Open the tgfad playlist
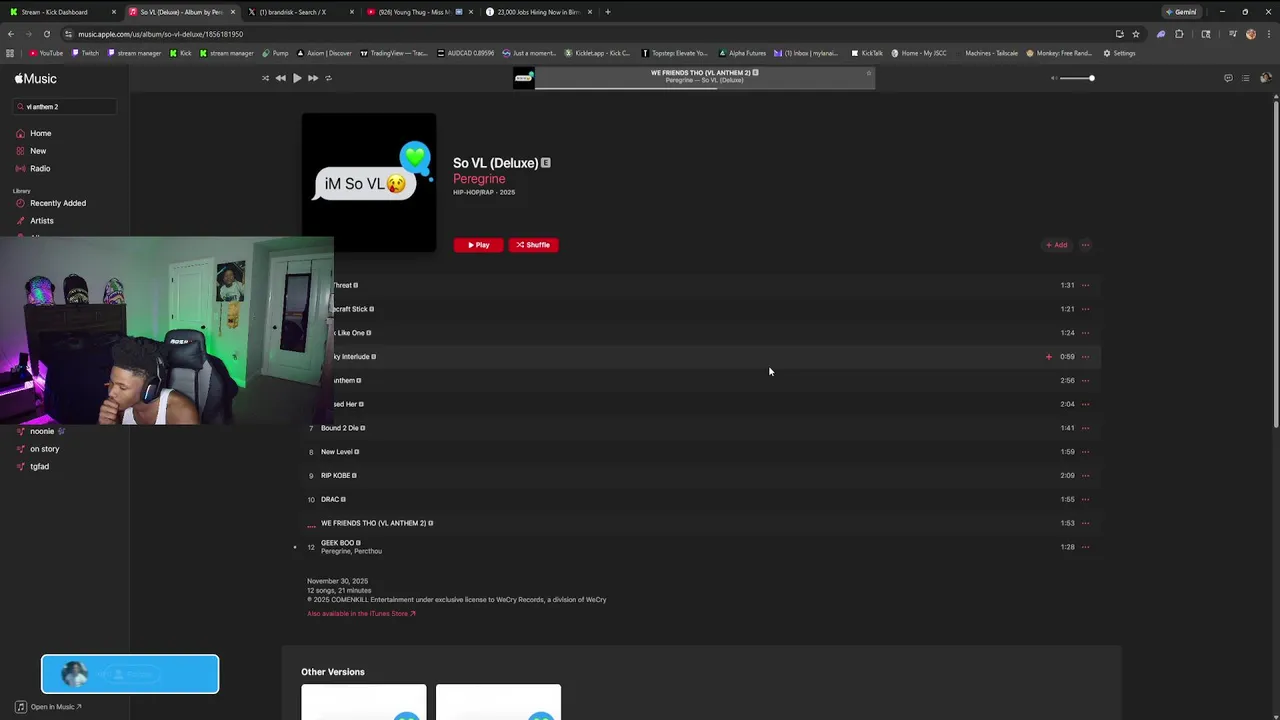 point(39,466)
